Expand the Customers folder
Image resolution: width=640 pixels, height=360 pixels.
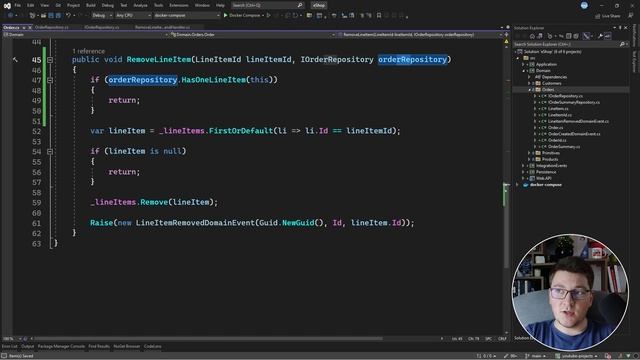(529, 83)
